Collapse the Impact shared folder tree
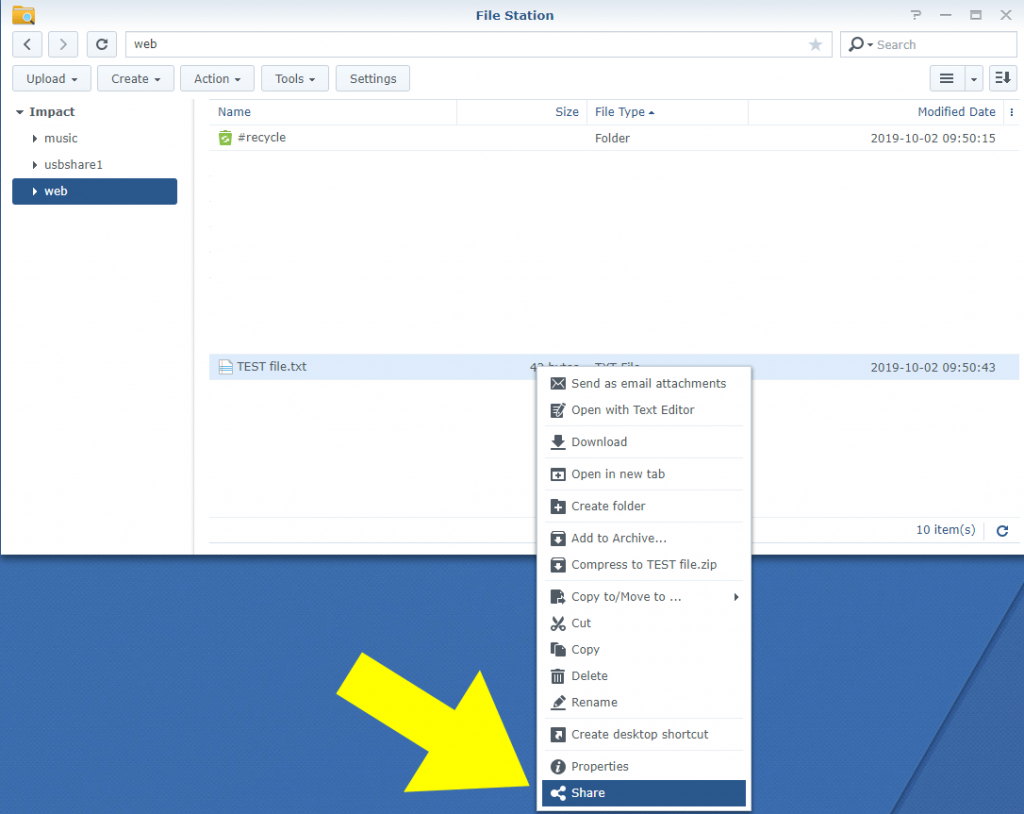 (x=22, y=112)
